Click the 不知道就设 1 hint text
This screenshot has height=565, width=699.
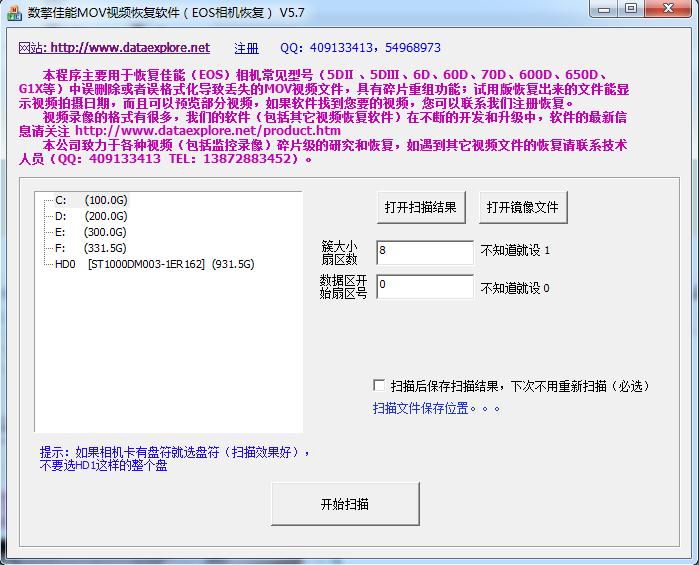tap(515, 250)
